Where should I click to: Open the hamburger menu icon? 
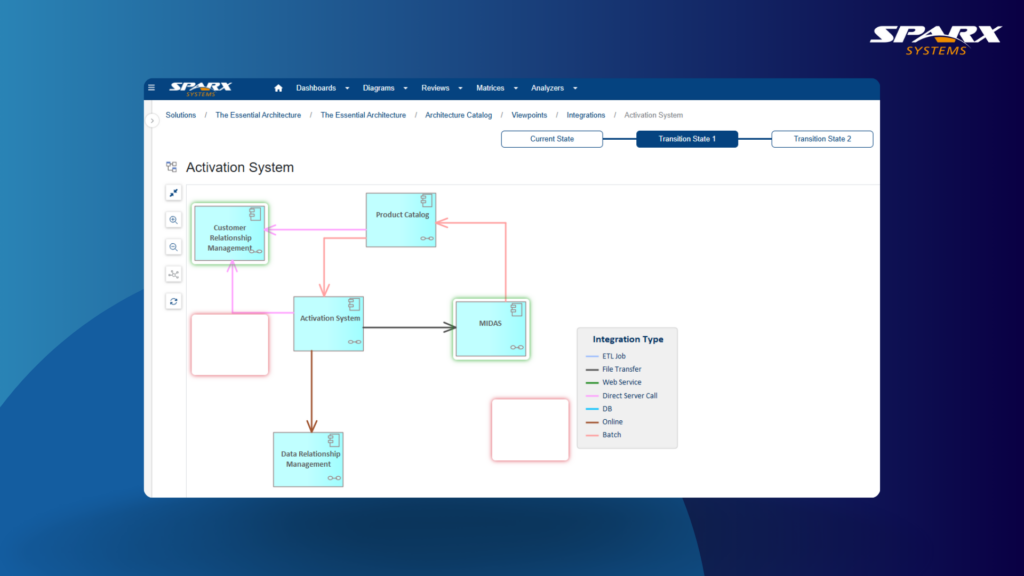click(152, 88)
